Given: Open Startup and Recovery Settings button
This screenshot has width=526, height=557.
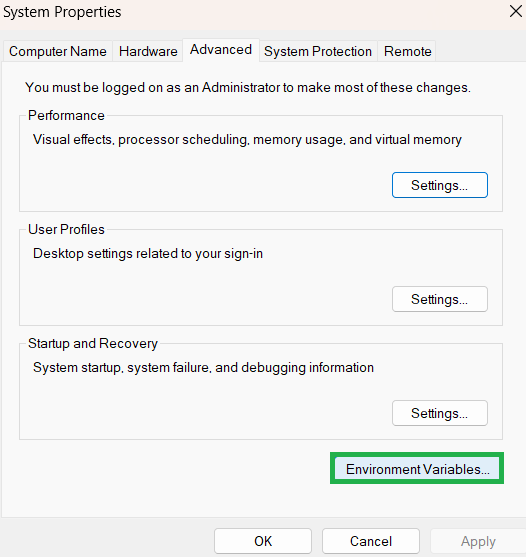Looking at the screenshot, I should [440, 413].
